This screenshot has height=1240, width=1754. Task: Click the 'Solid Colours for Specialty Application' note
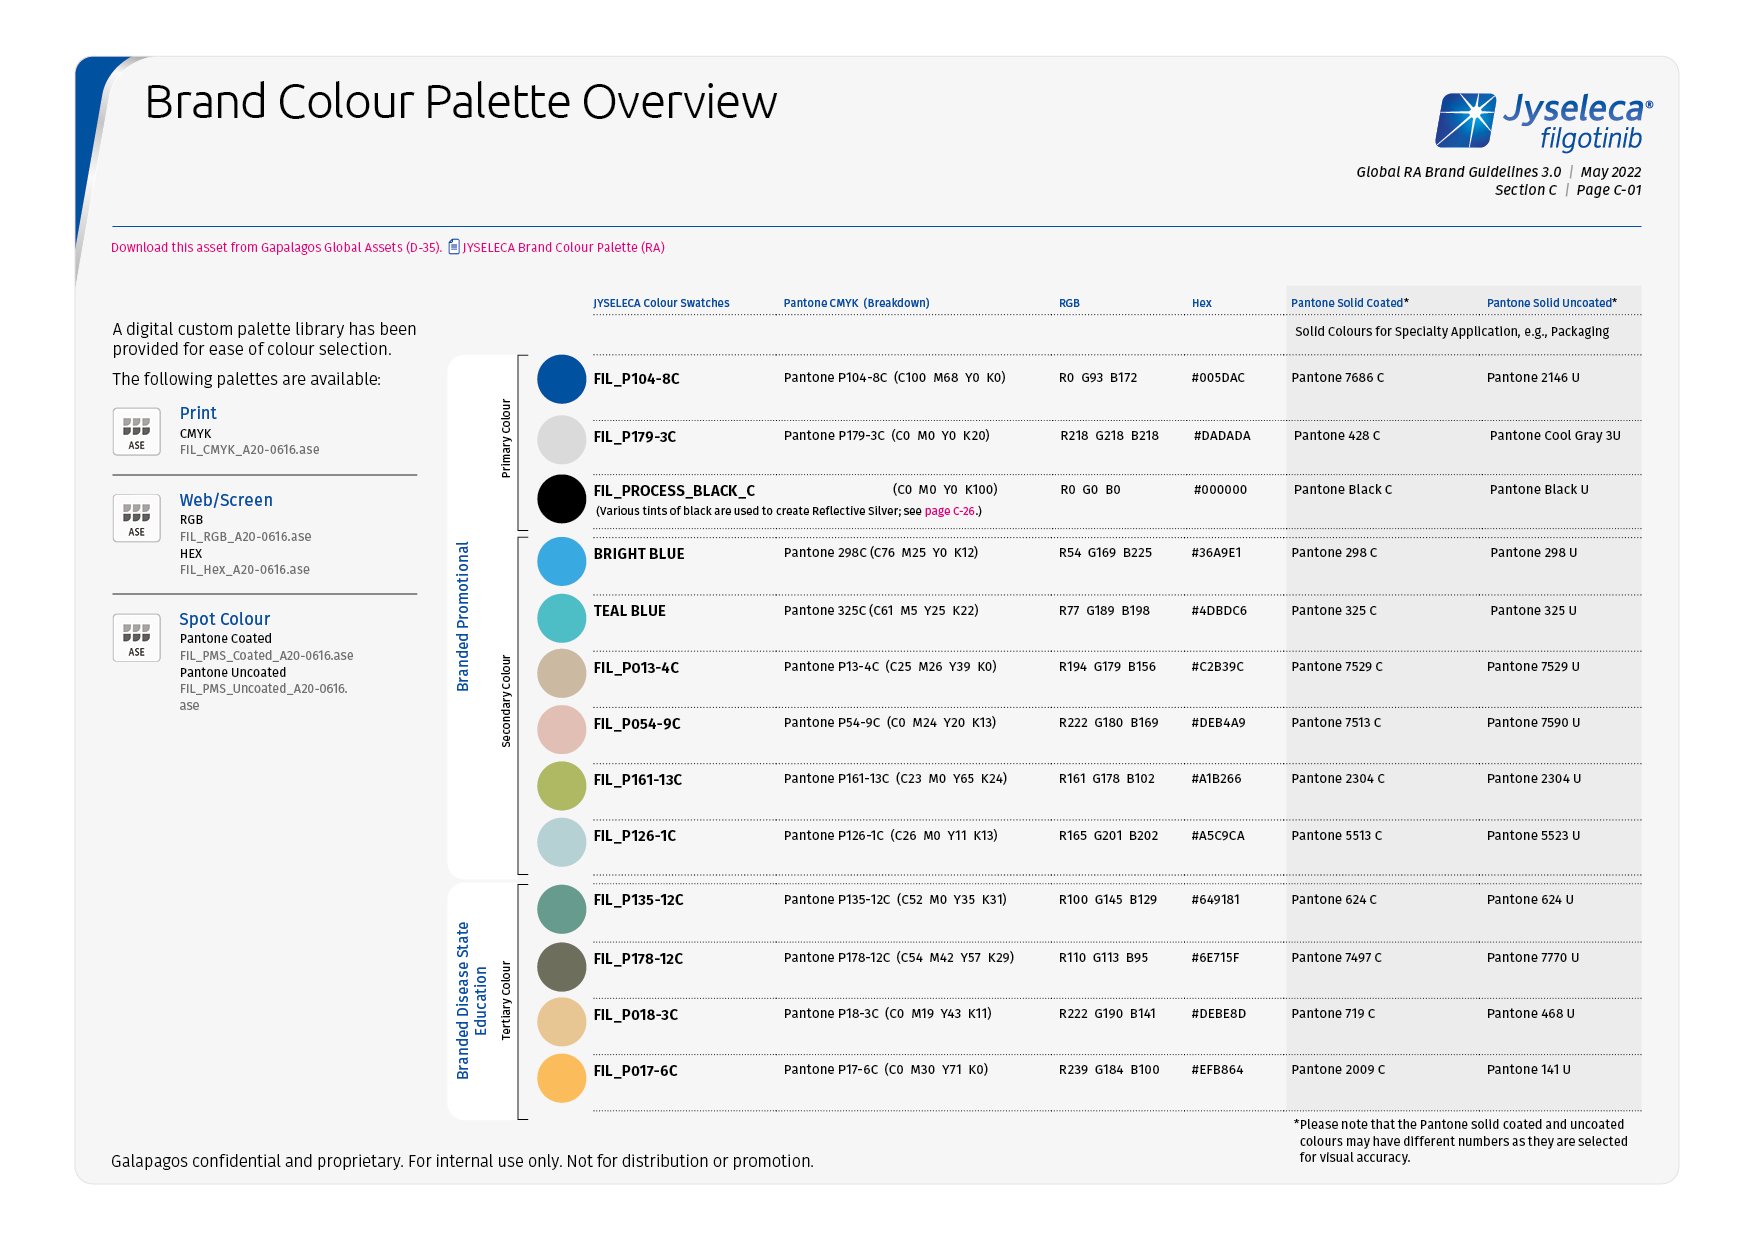click(1452, 332)
